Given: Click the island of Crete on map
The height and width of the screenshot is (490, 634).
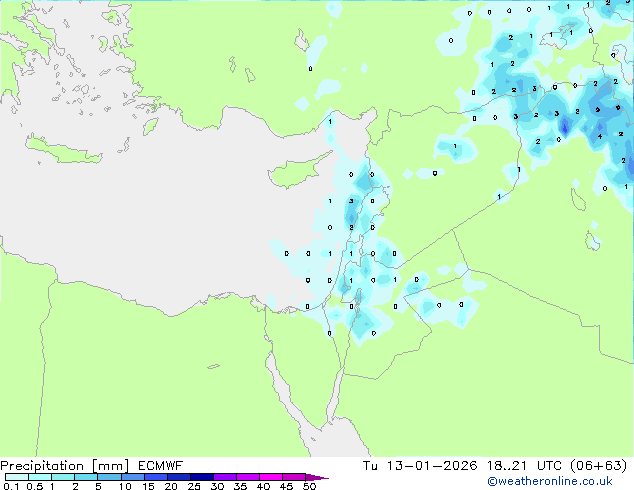Looking at the screenshot, I should (x=63, y=150).
